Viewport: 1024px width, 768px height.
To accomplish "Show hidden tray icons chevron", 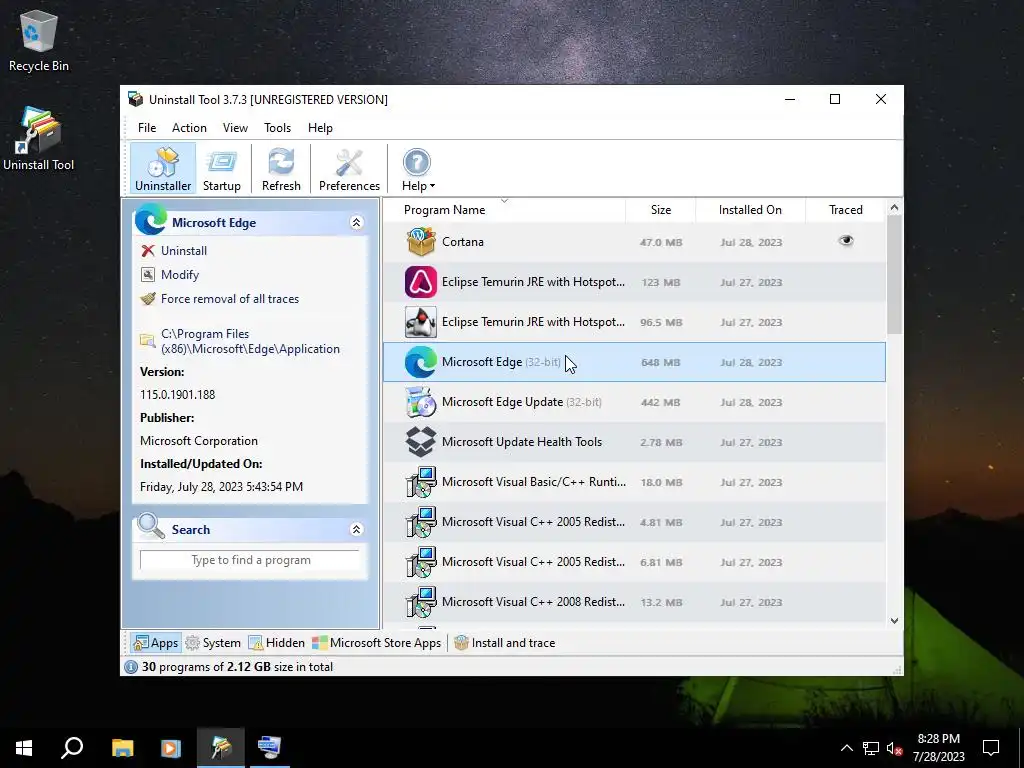I will tap(846, 748).
